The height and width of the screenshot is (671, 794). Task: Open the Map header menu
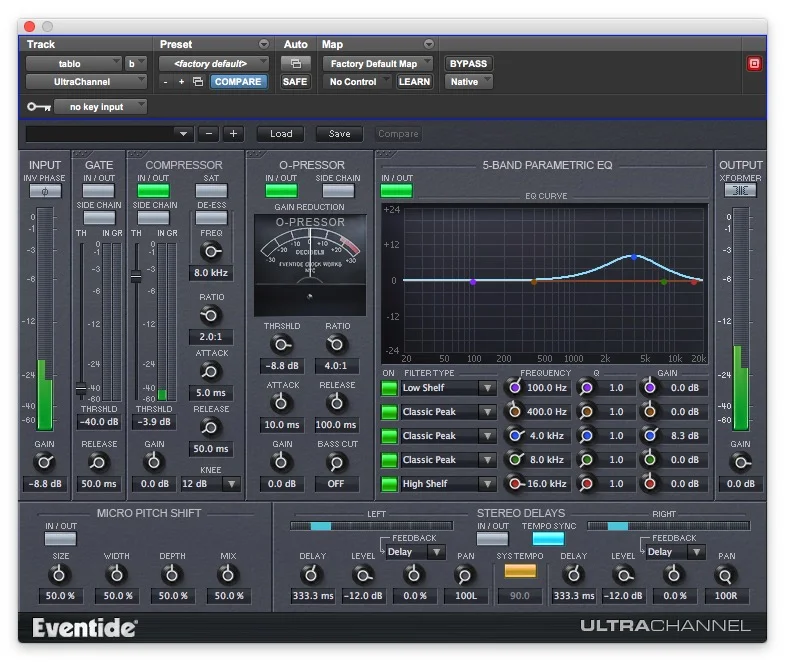point(429,44)
